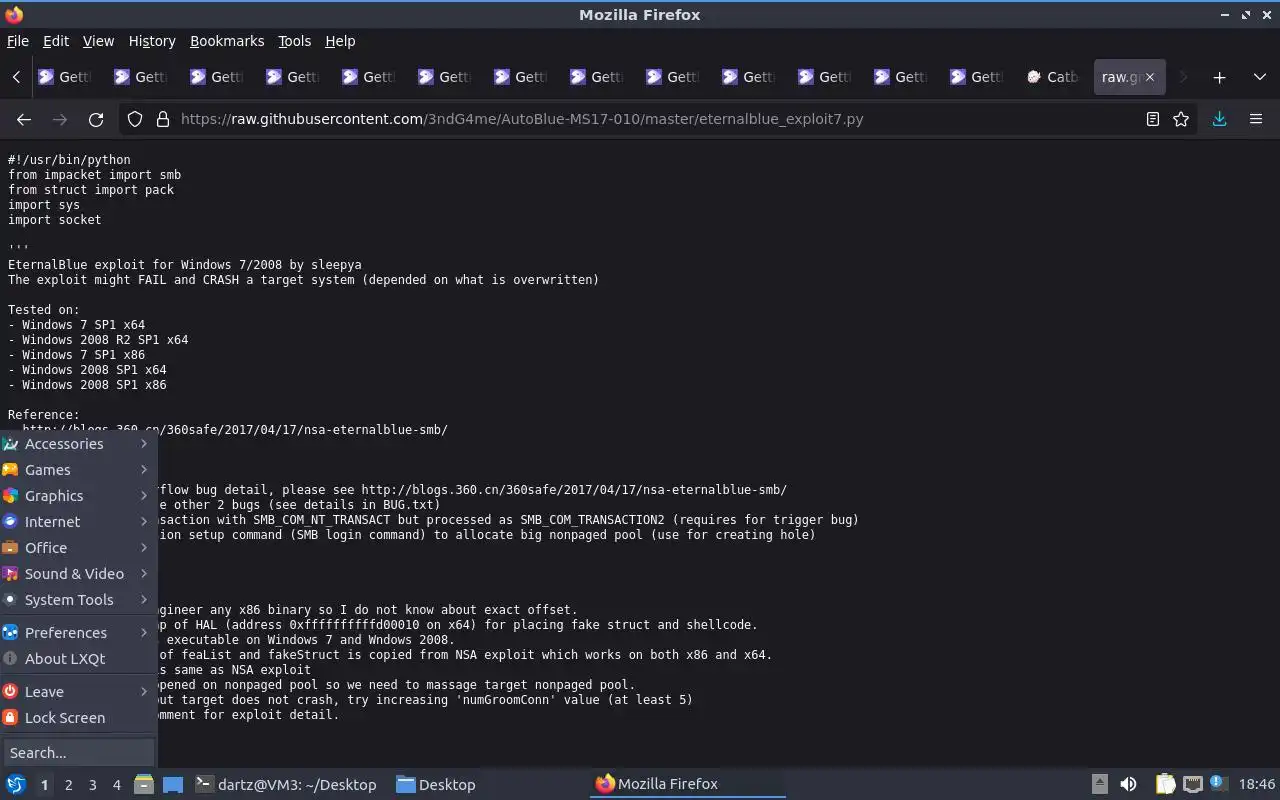Click the 'import socket' line
1280x800 pixels.
point(55,220)
